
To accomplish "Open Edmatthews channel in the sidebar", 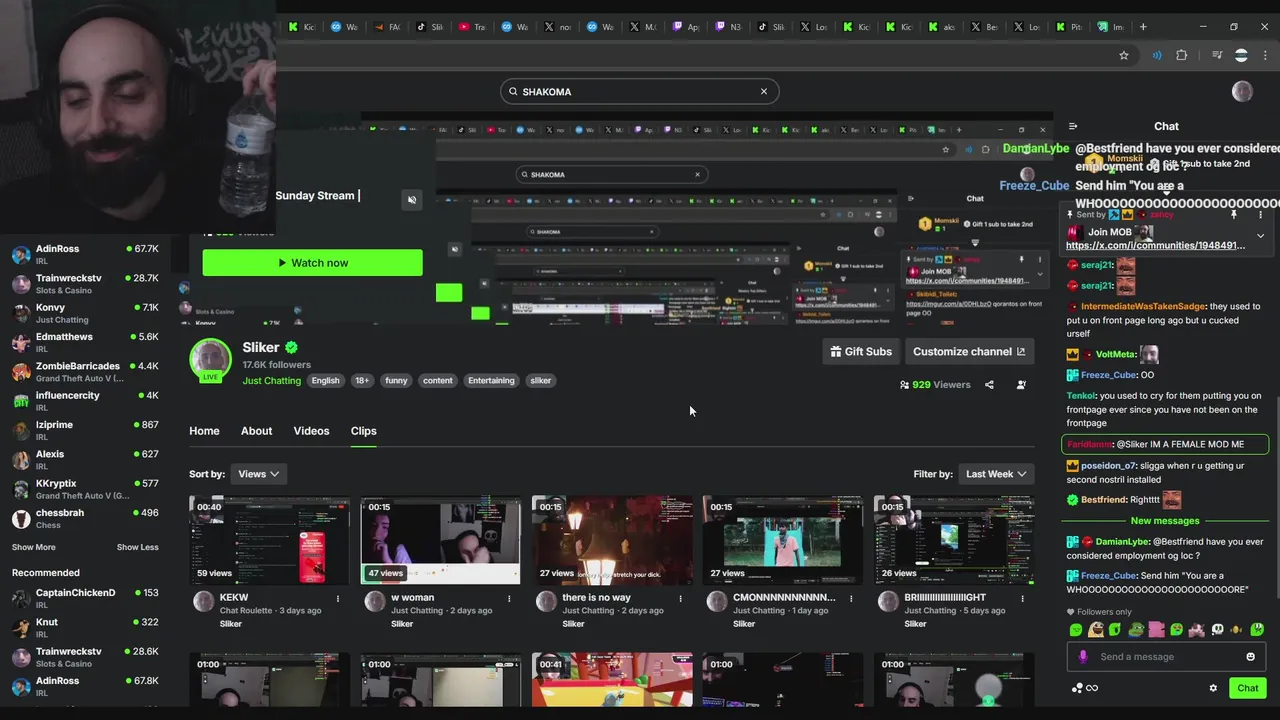I will tap(85, 342).
